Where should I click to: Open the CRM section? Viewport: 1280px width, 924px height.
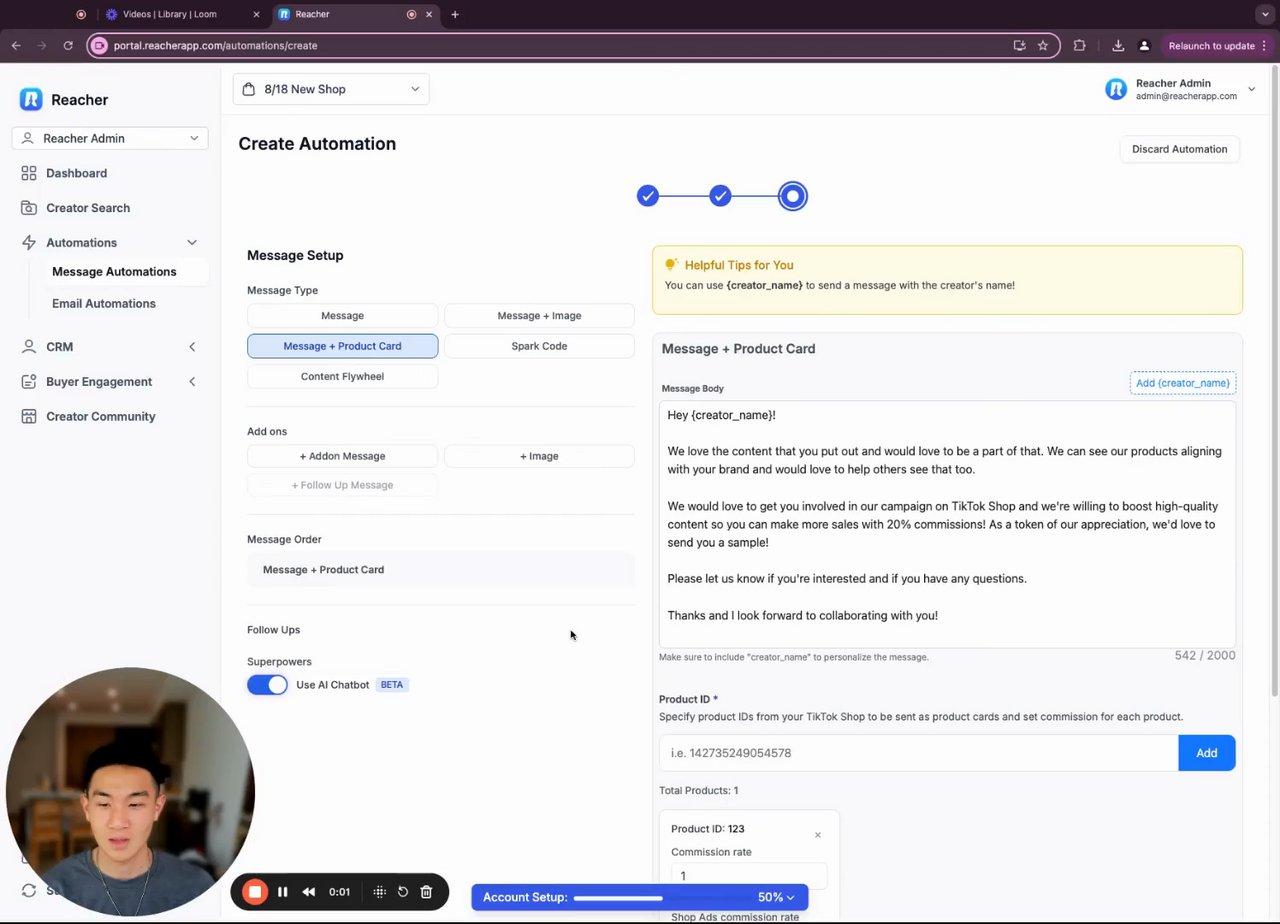click(x=59, y=347)
